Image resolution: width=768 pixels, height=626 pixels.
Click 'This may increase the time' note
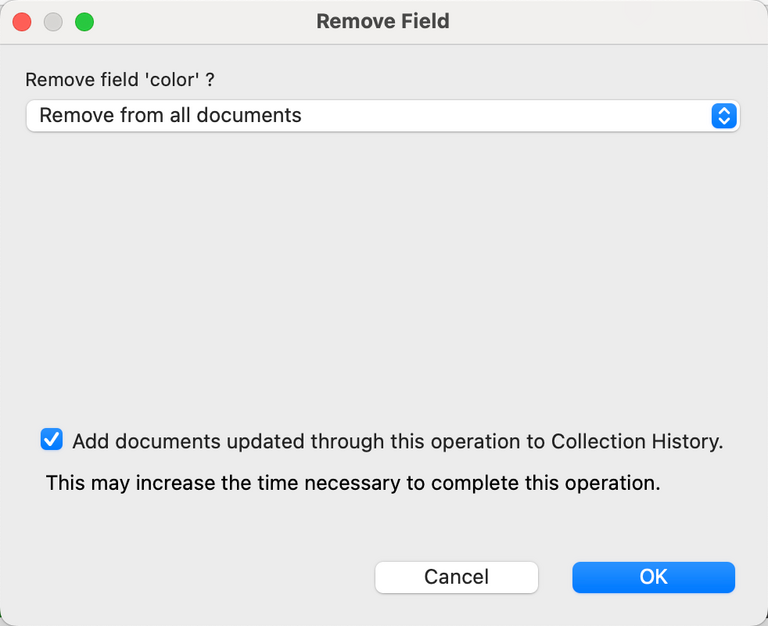[x=160, y=484]
